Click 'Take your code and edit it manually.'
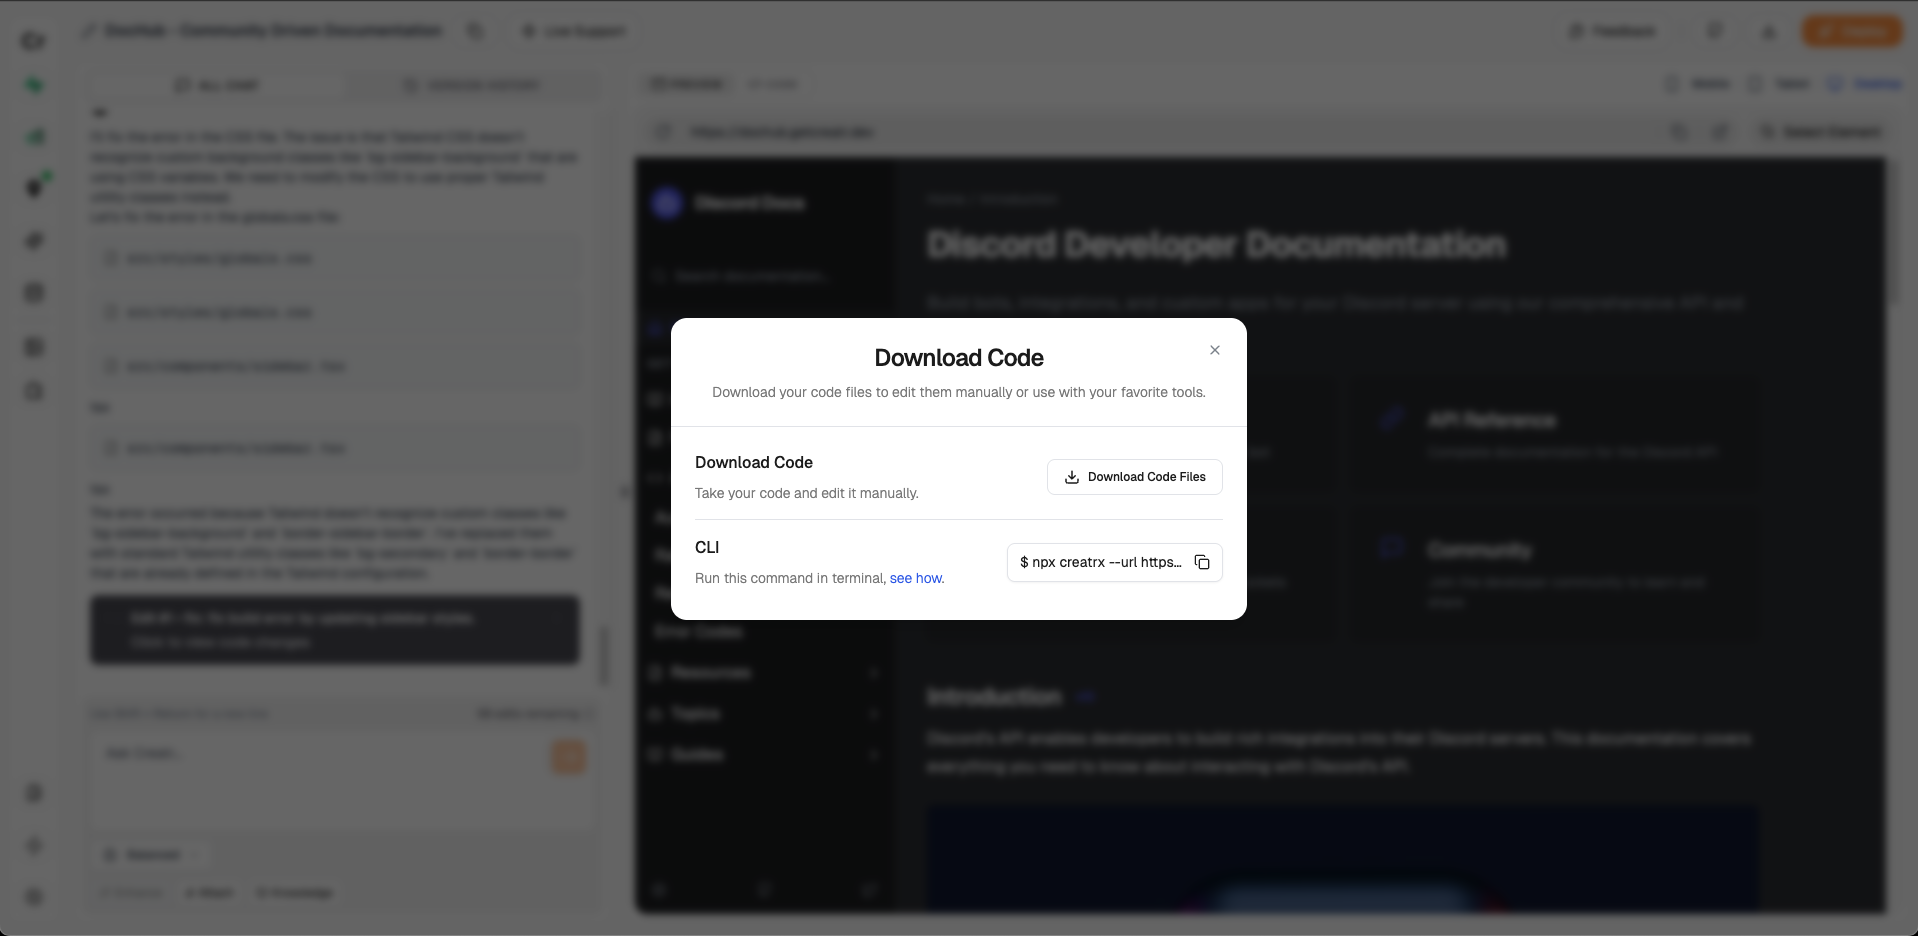Screen dimensions: 1918x936 (x=807, y=493)
